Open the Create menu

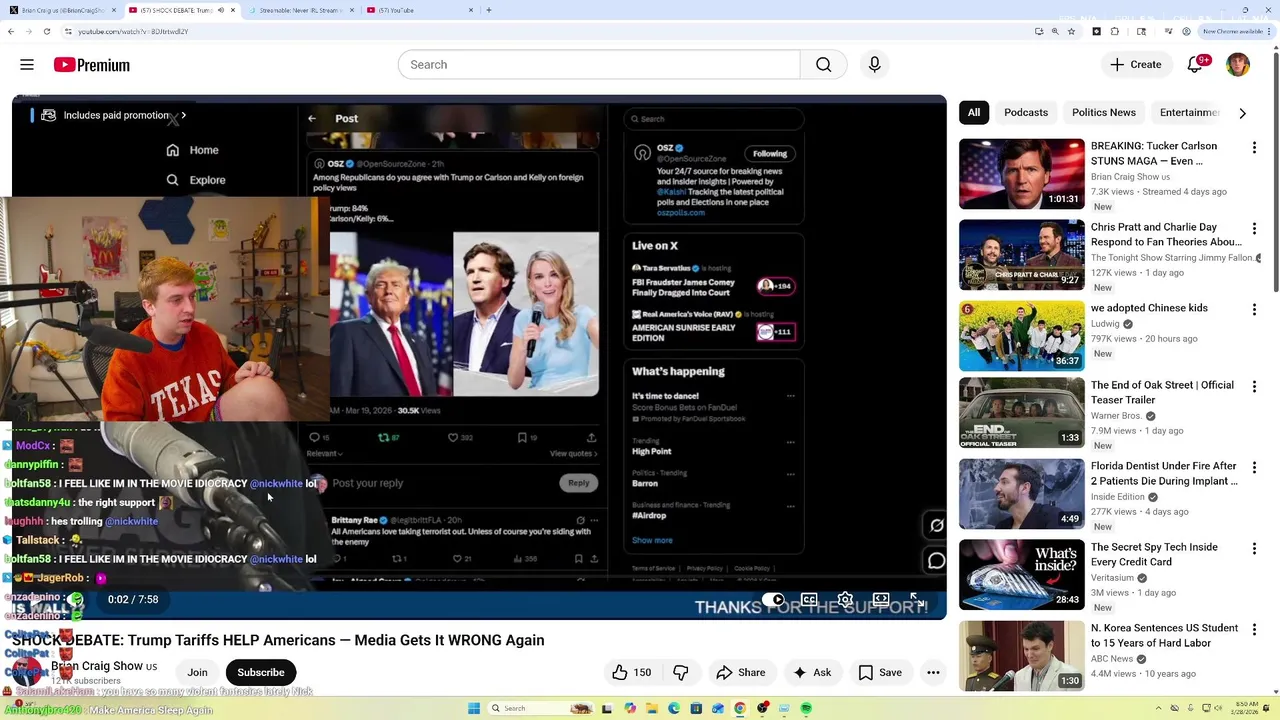click(x=1136, y=65)
